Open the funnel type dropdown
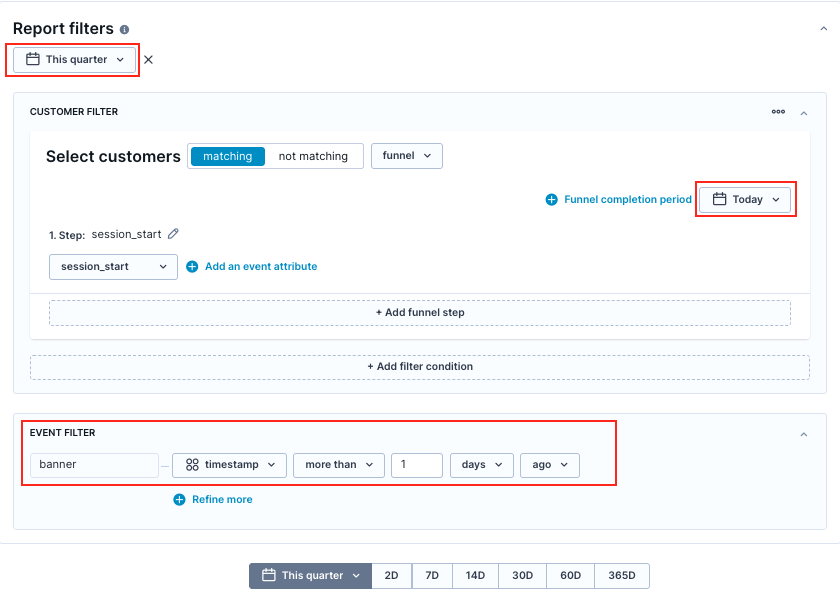 pos(407,156)
